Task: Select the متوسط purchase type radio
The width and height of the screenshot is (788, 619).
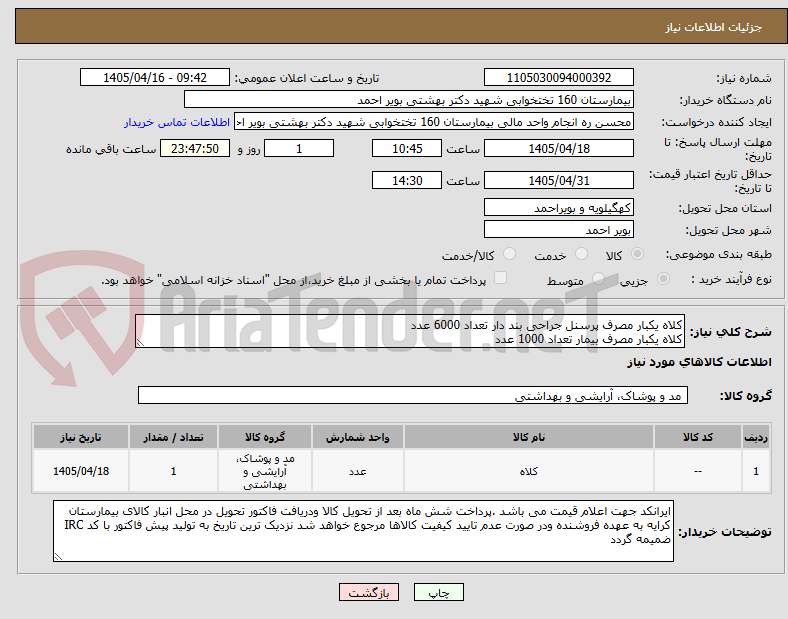Action: (598, 278)
